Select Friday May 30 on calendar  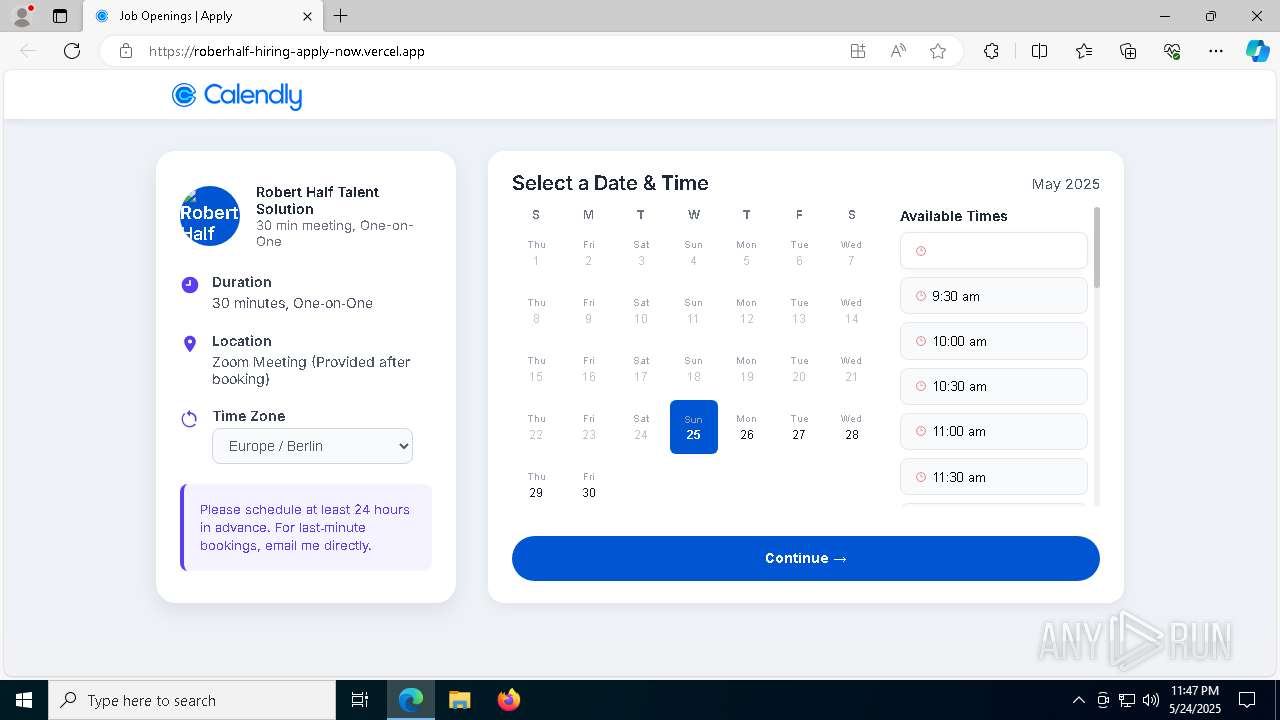coord(589,485)
